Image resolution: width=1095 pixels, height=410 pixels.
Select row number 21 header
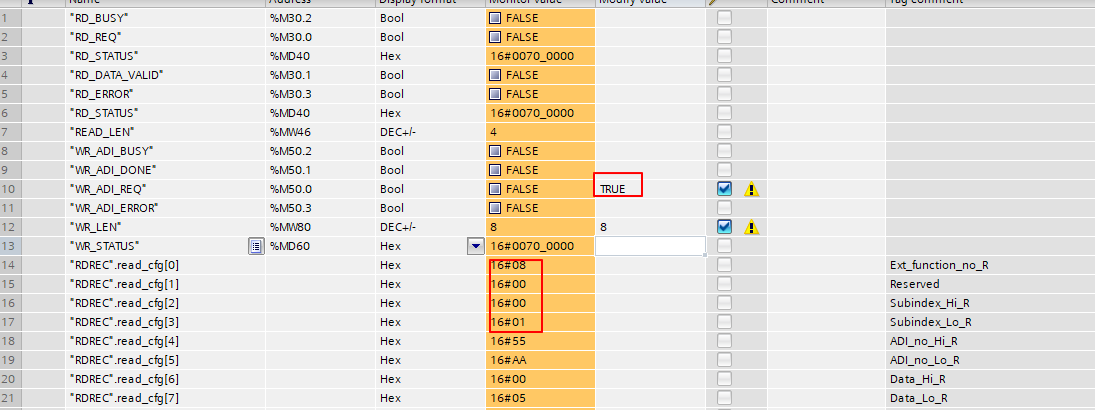(x=10, y=398)
